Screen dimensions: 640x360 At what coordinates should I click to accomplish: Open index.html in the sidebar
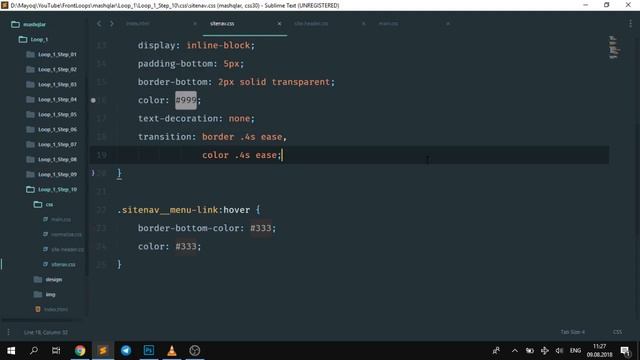pyautogui.click(x=52, y=309)
